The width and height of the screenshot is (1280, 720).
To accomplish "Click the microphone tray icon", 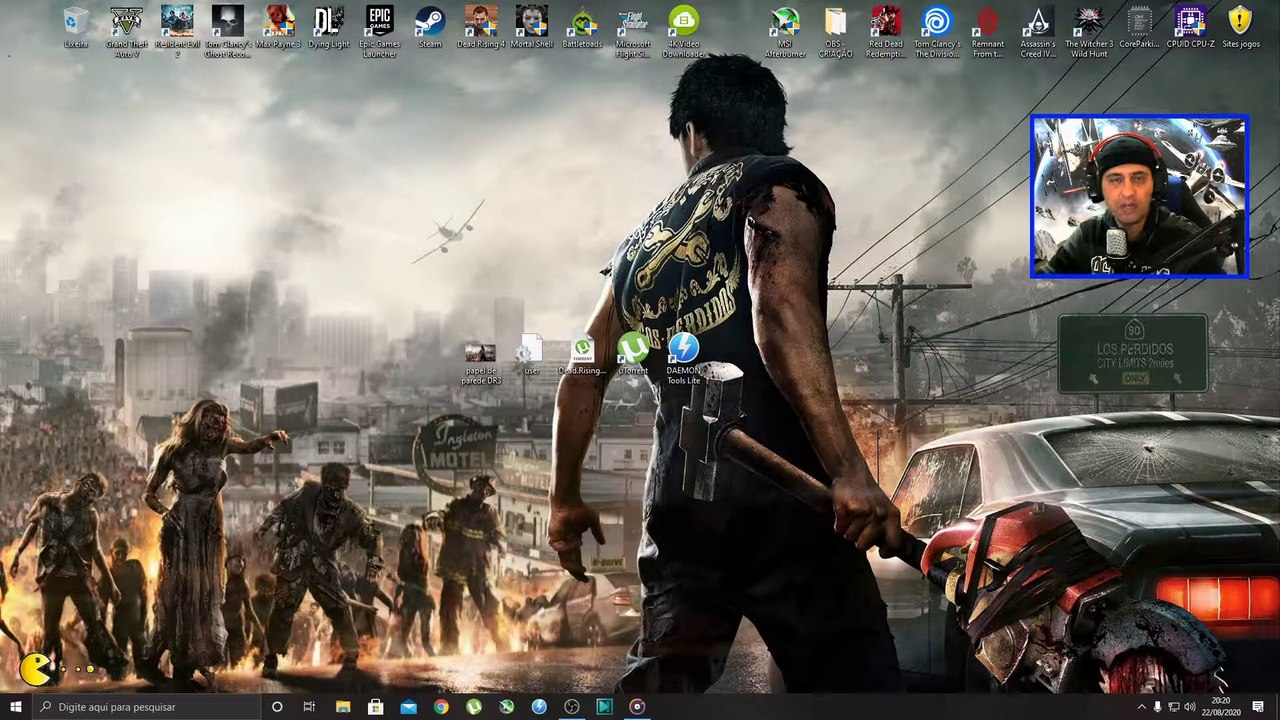I will coord(1158,707).
